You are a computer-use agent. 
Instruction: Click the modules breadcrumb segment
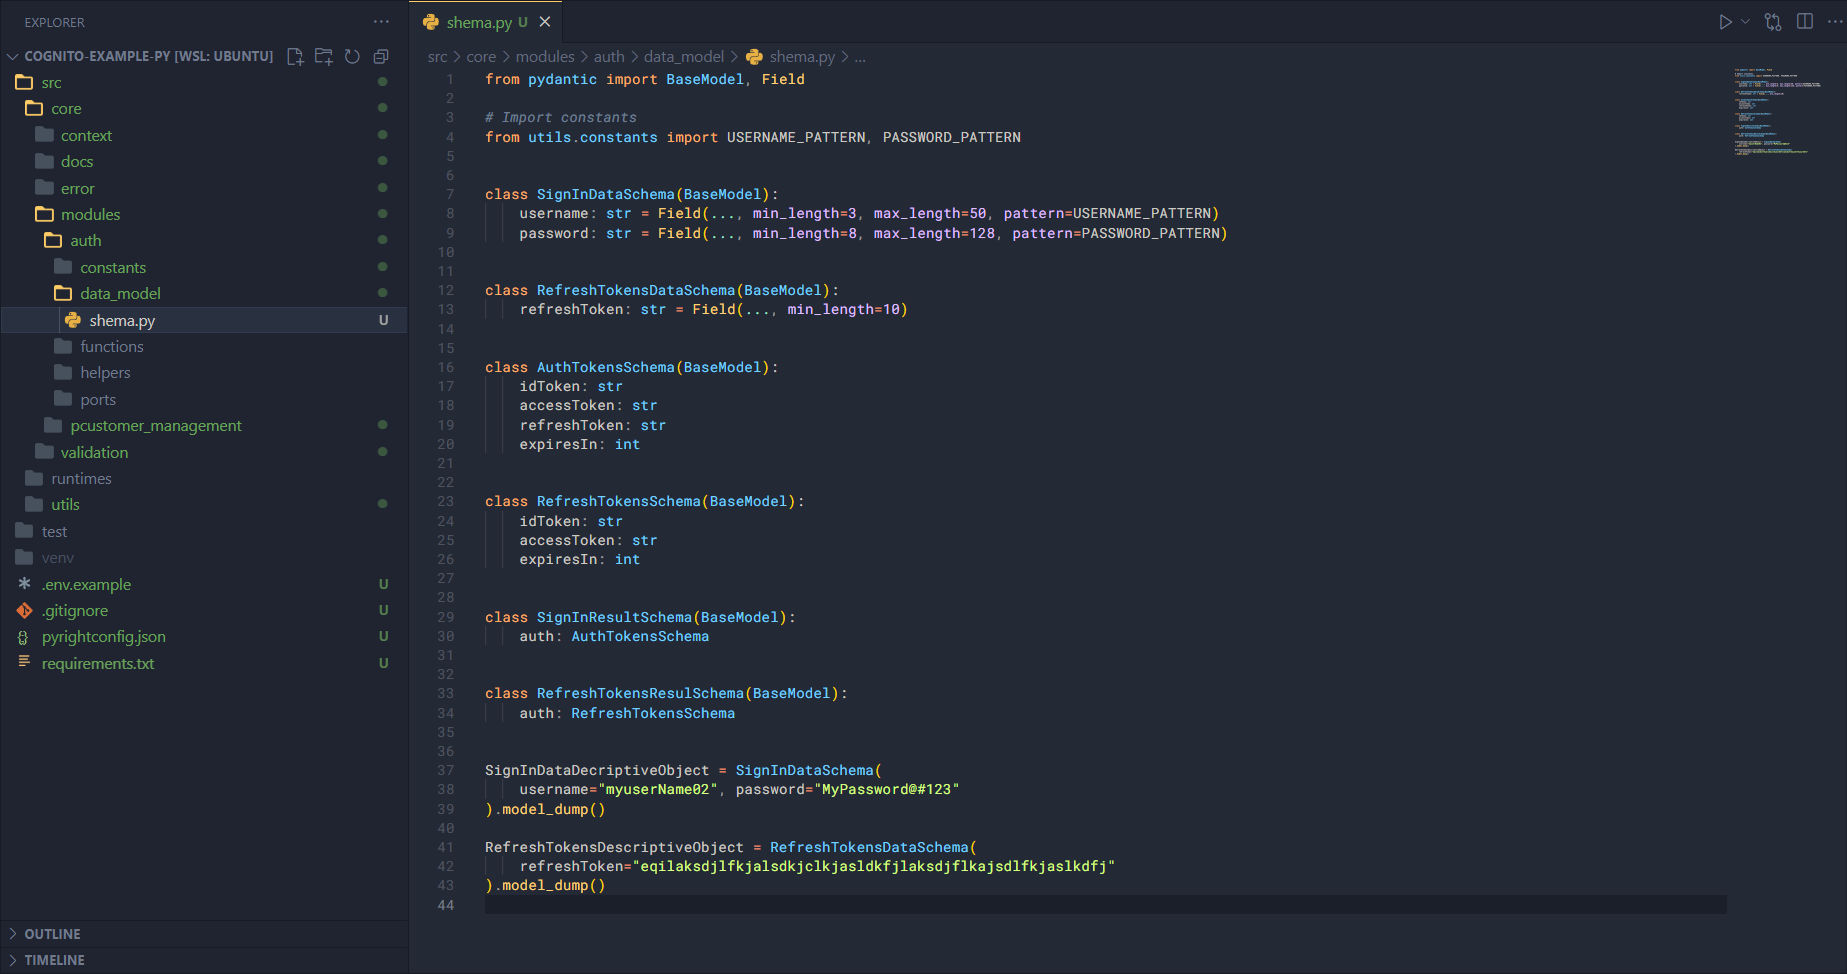coord(545,57)
